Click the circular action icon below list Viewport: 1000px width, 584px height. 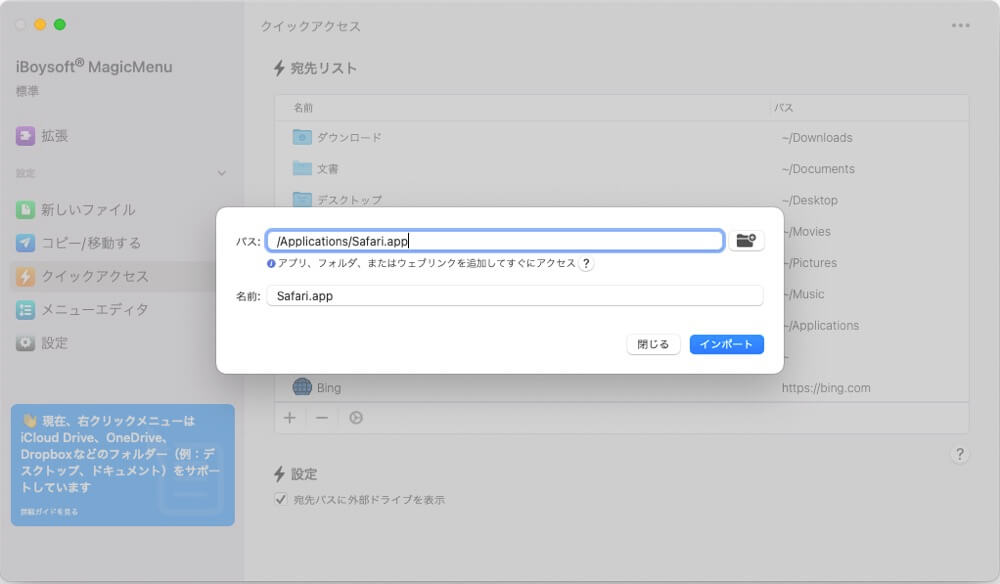355,418
